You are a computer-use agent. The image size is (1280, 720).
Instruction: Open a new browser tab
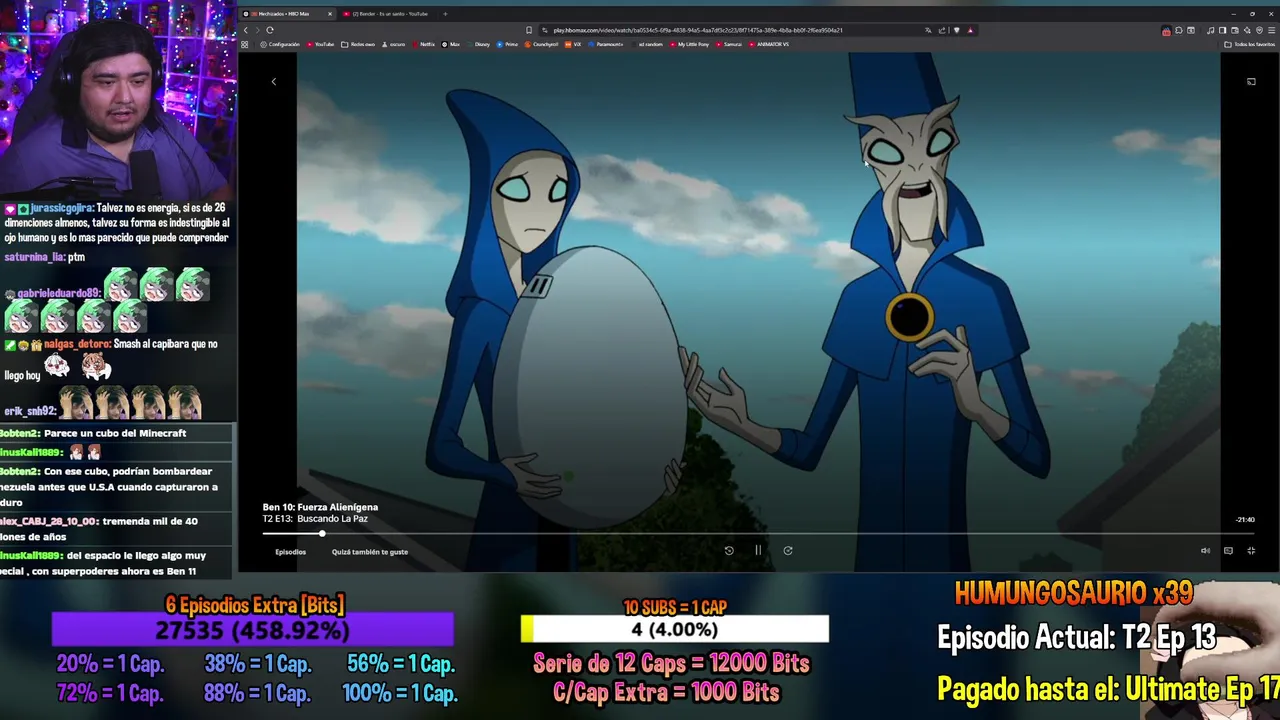coord(445,14)
